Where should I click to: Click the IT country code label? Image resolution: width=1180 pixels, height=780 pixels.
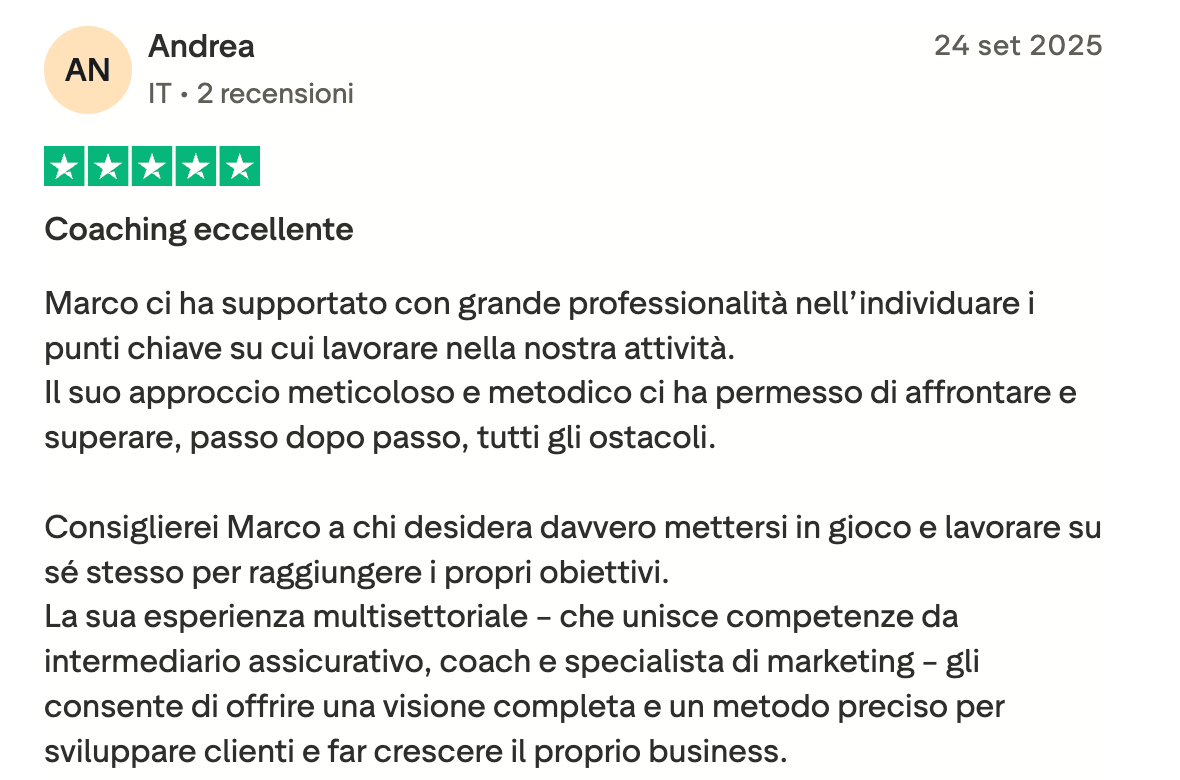pos(159,94)
